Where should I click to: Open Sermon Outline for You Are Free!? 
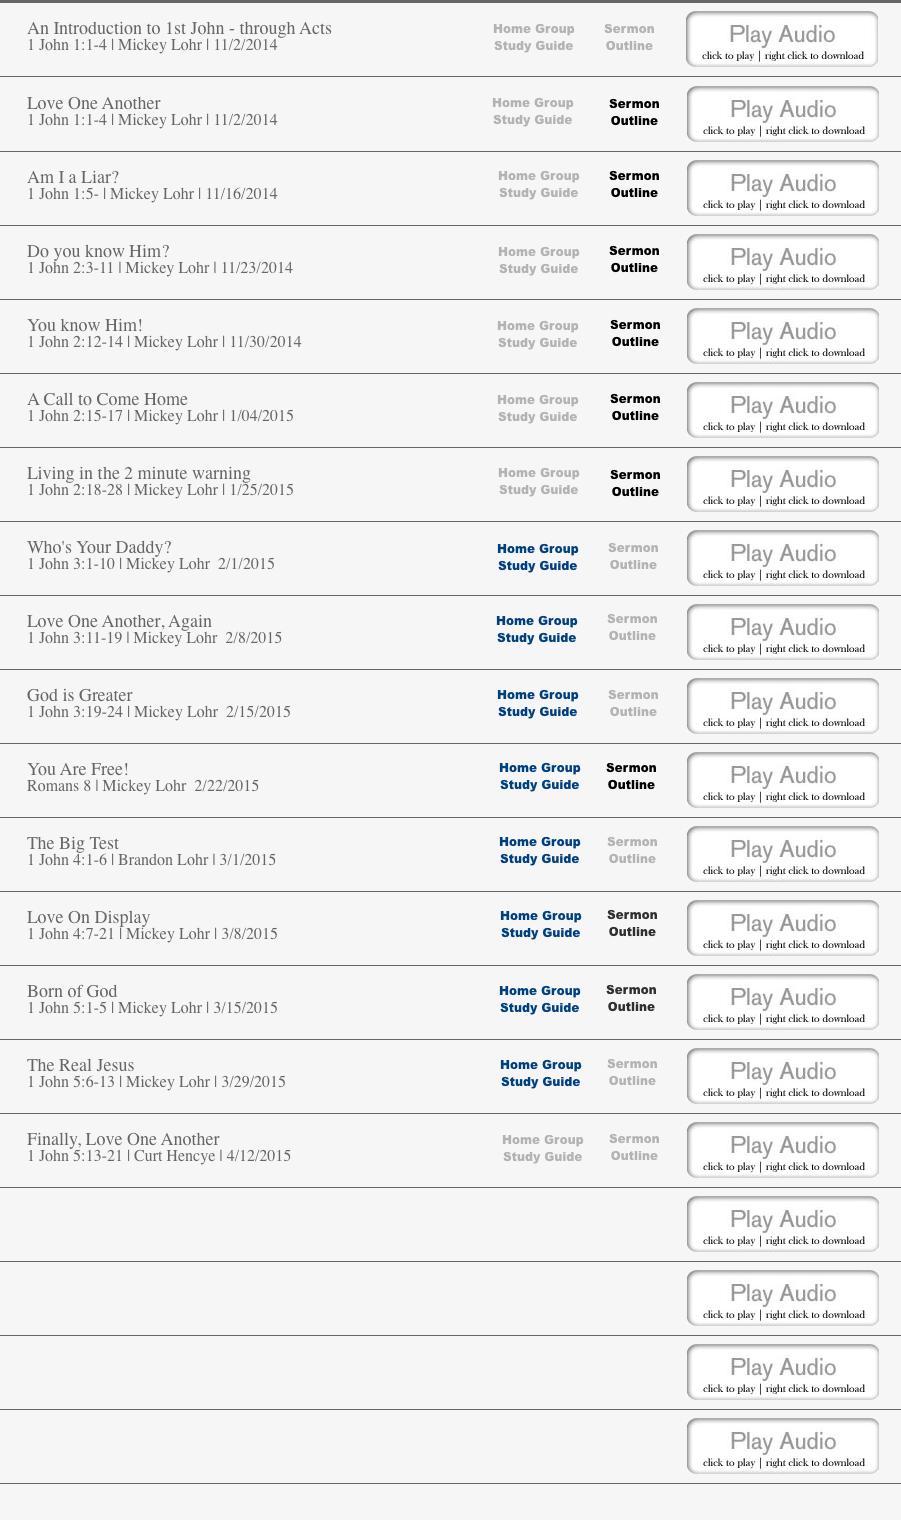pos(631,776)
